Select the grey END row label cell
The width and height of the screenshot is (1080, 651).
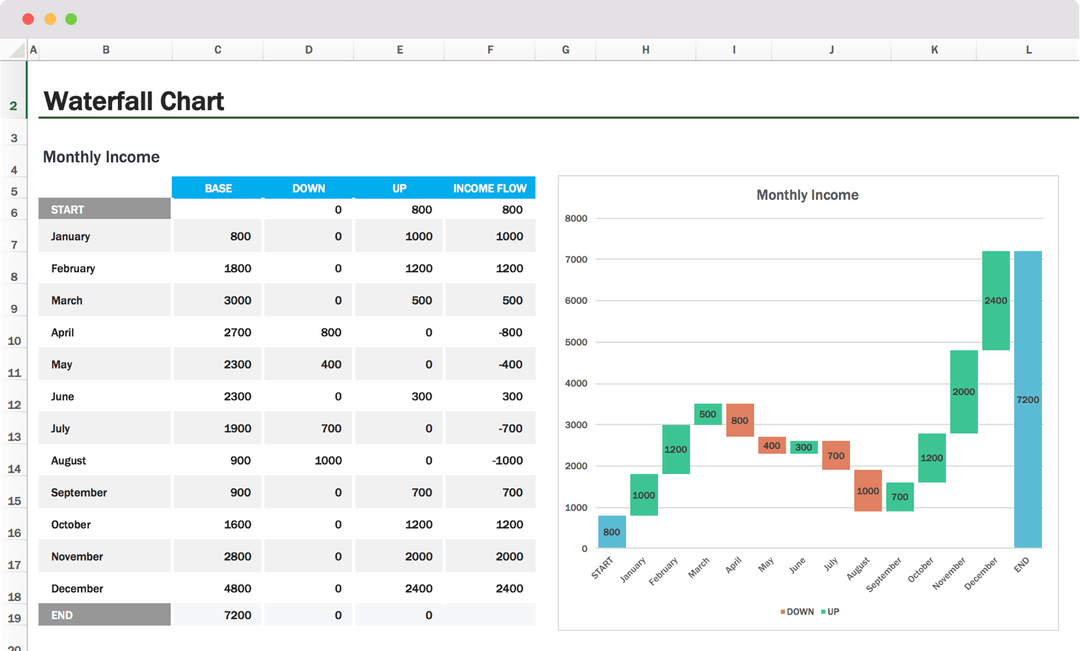(104, 615)
